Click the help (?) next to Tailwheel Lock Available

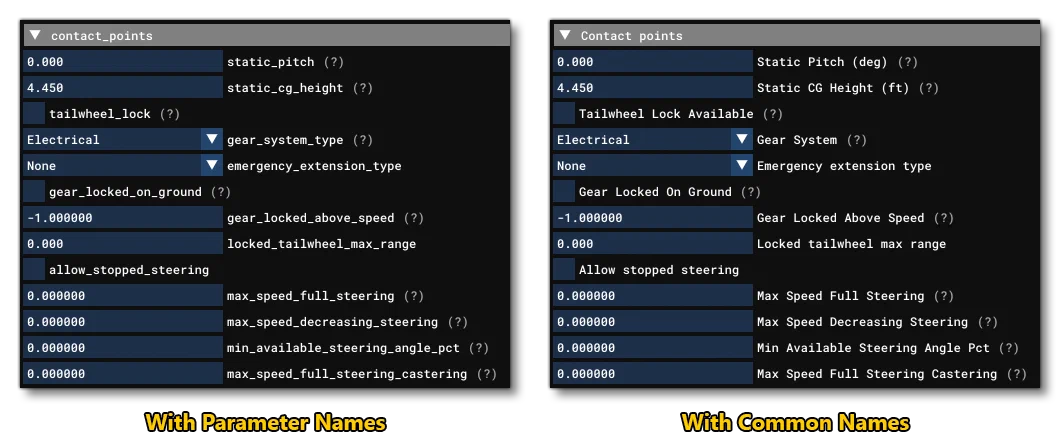(x=773, y=114)
